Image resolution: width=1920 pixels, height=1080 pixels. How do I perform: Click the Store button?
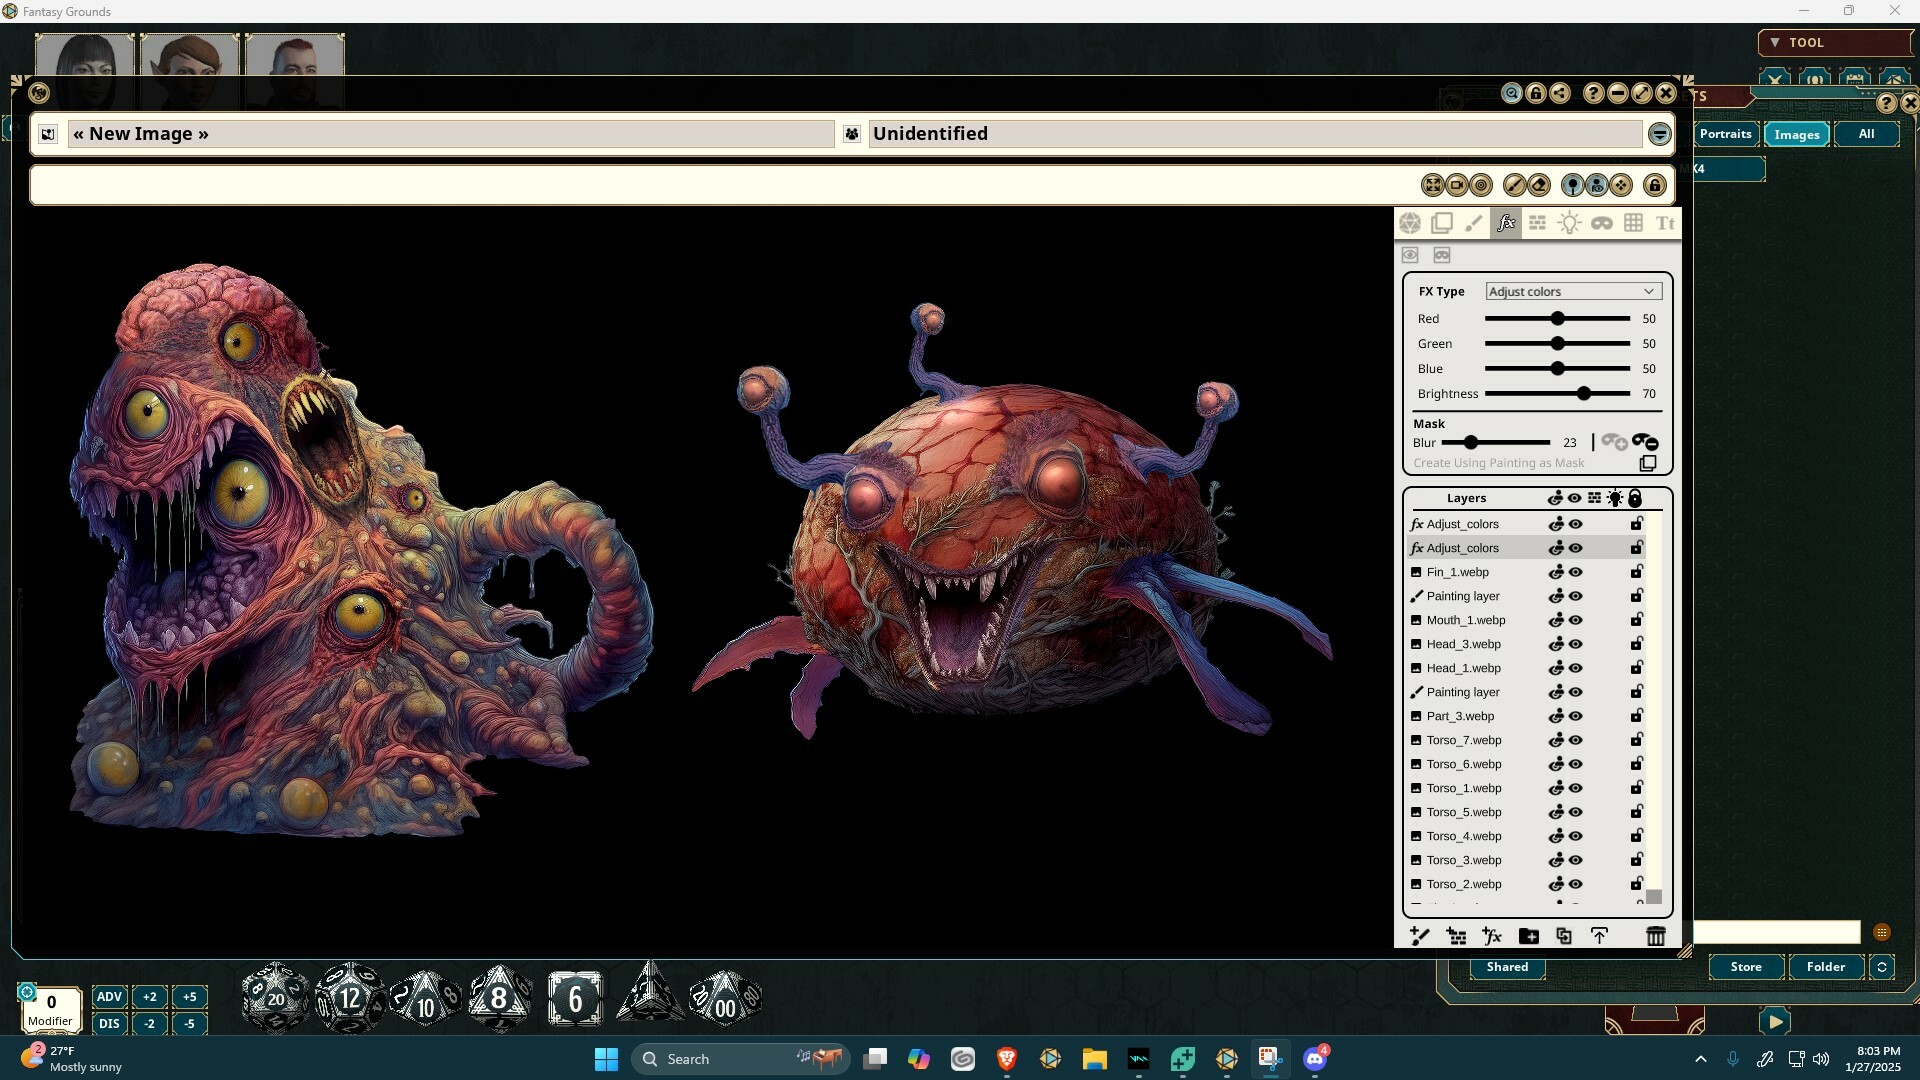1746,967
